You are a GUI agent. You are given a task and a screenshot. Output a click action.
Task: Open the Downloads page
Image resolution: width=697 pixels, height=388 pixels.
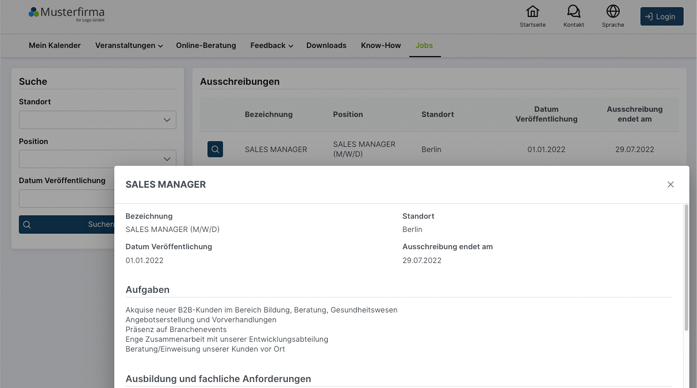pyautogui.click(x=326, y=45)
